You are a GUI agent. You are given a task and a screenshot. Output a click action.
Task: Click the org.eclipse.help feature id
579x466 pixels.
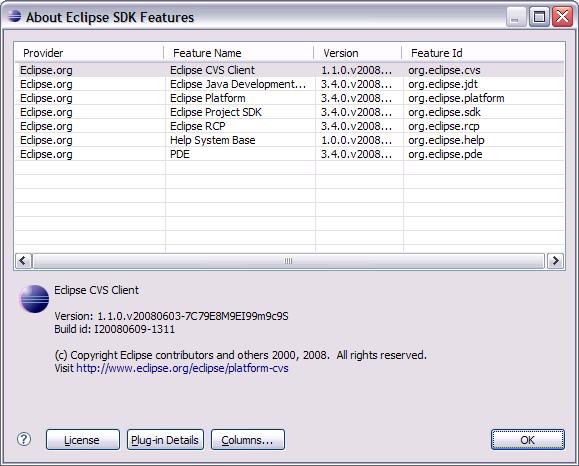[x=446, y=140]
